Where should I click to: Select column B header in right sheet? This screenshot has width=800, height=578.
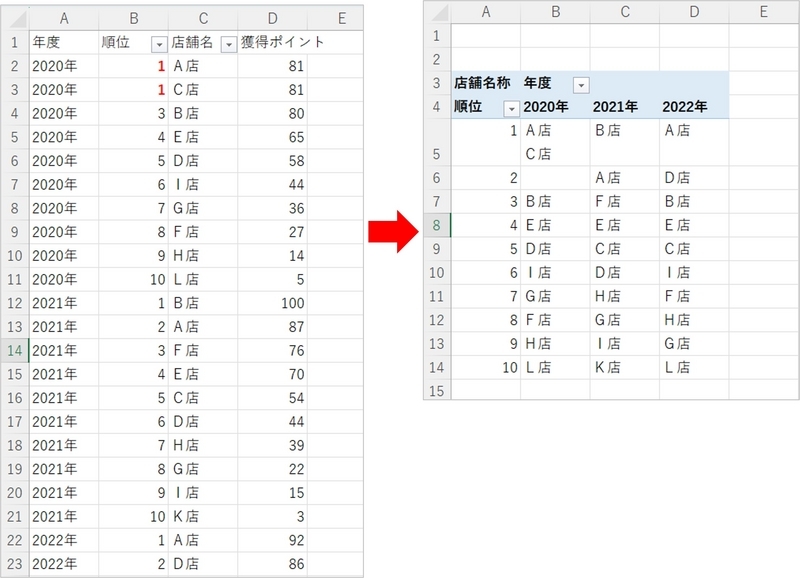[556, 12]
